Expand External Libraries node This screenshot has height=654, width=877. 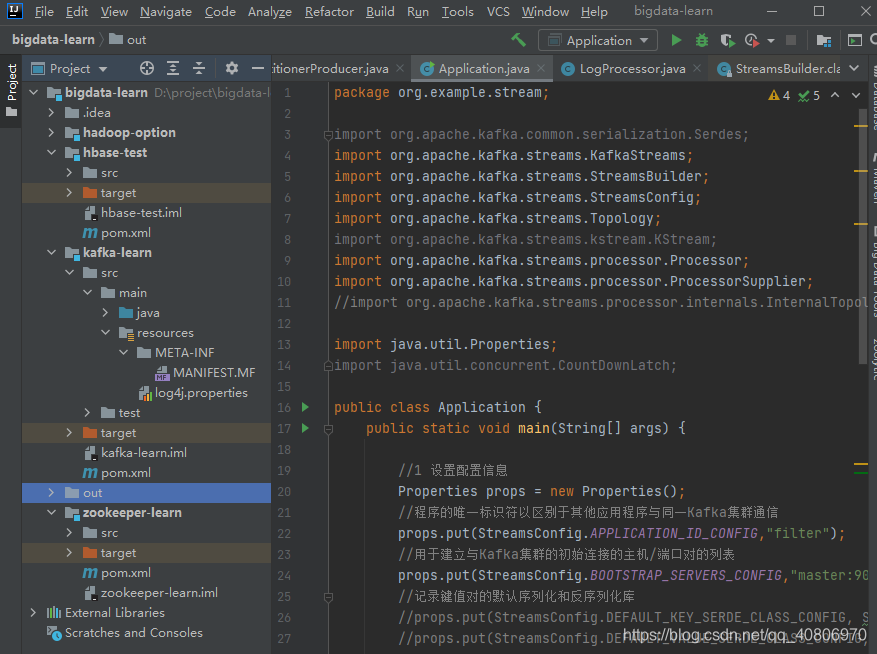(34, 613)
